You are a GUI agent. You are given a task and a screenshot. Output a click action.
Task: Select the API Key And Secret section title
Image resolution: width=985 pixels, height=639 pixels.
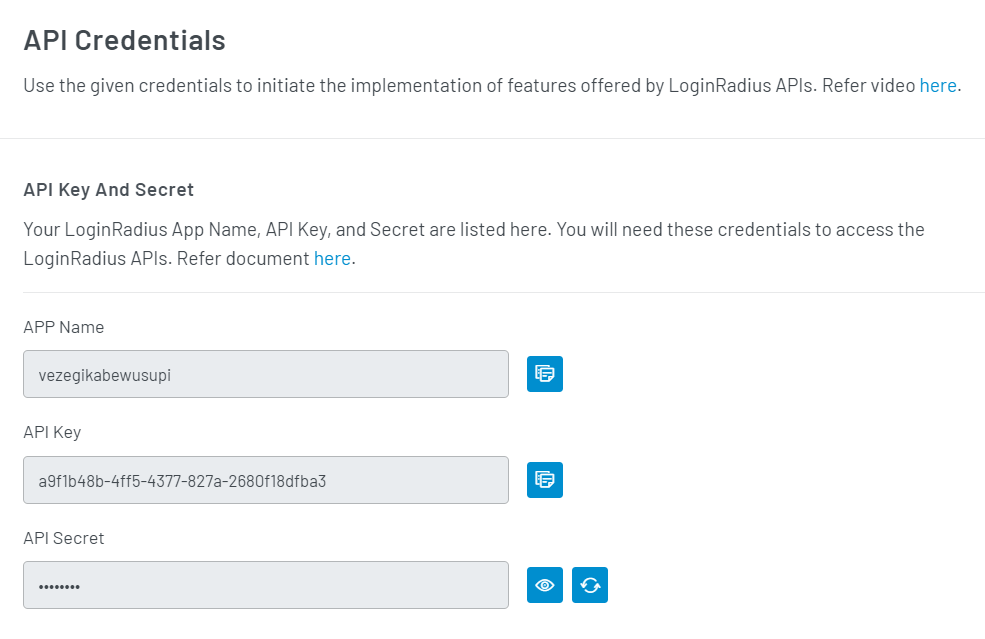click(108, 189)
